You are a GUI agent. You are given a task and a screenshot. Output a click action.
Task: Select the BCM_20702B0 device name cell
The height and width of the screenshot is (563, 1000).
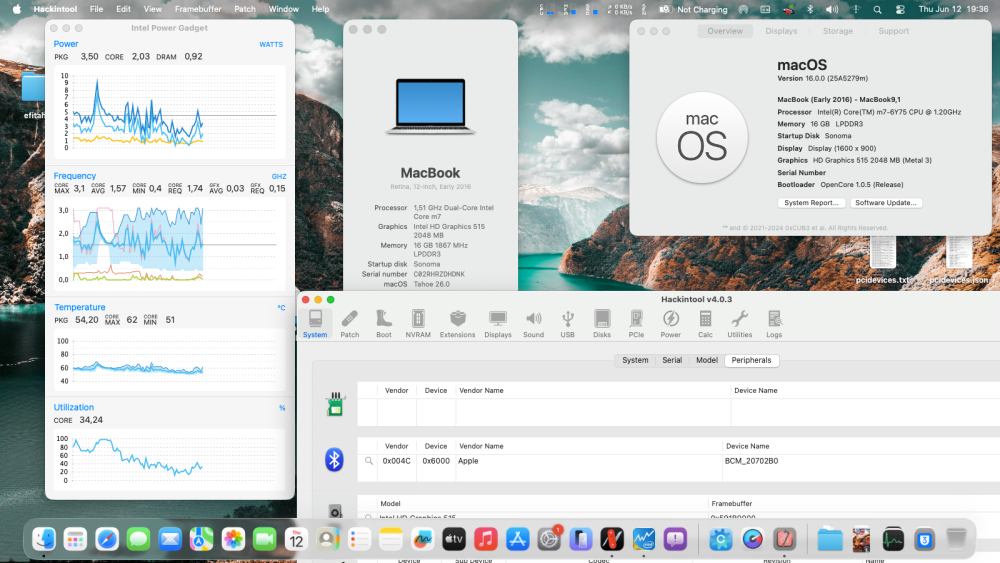(751, 461)
